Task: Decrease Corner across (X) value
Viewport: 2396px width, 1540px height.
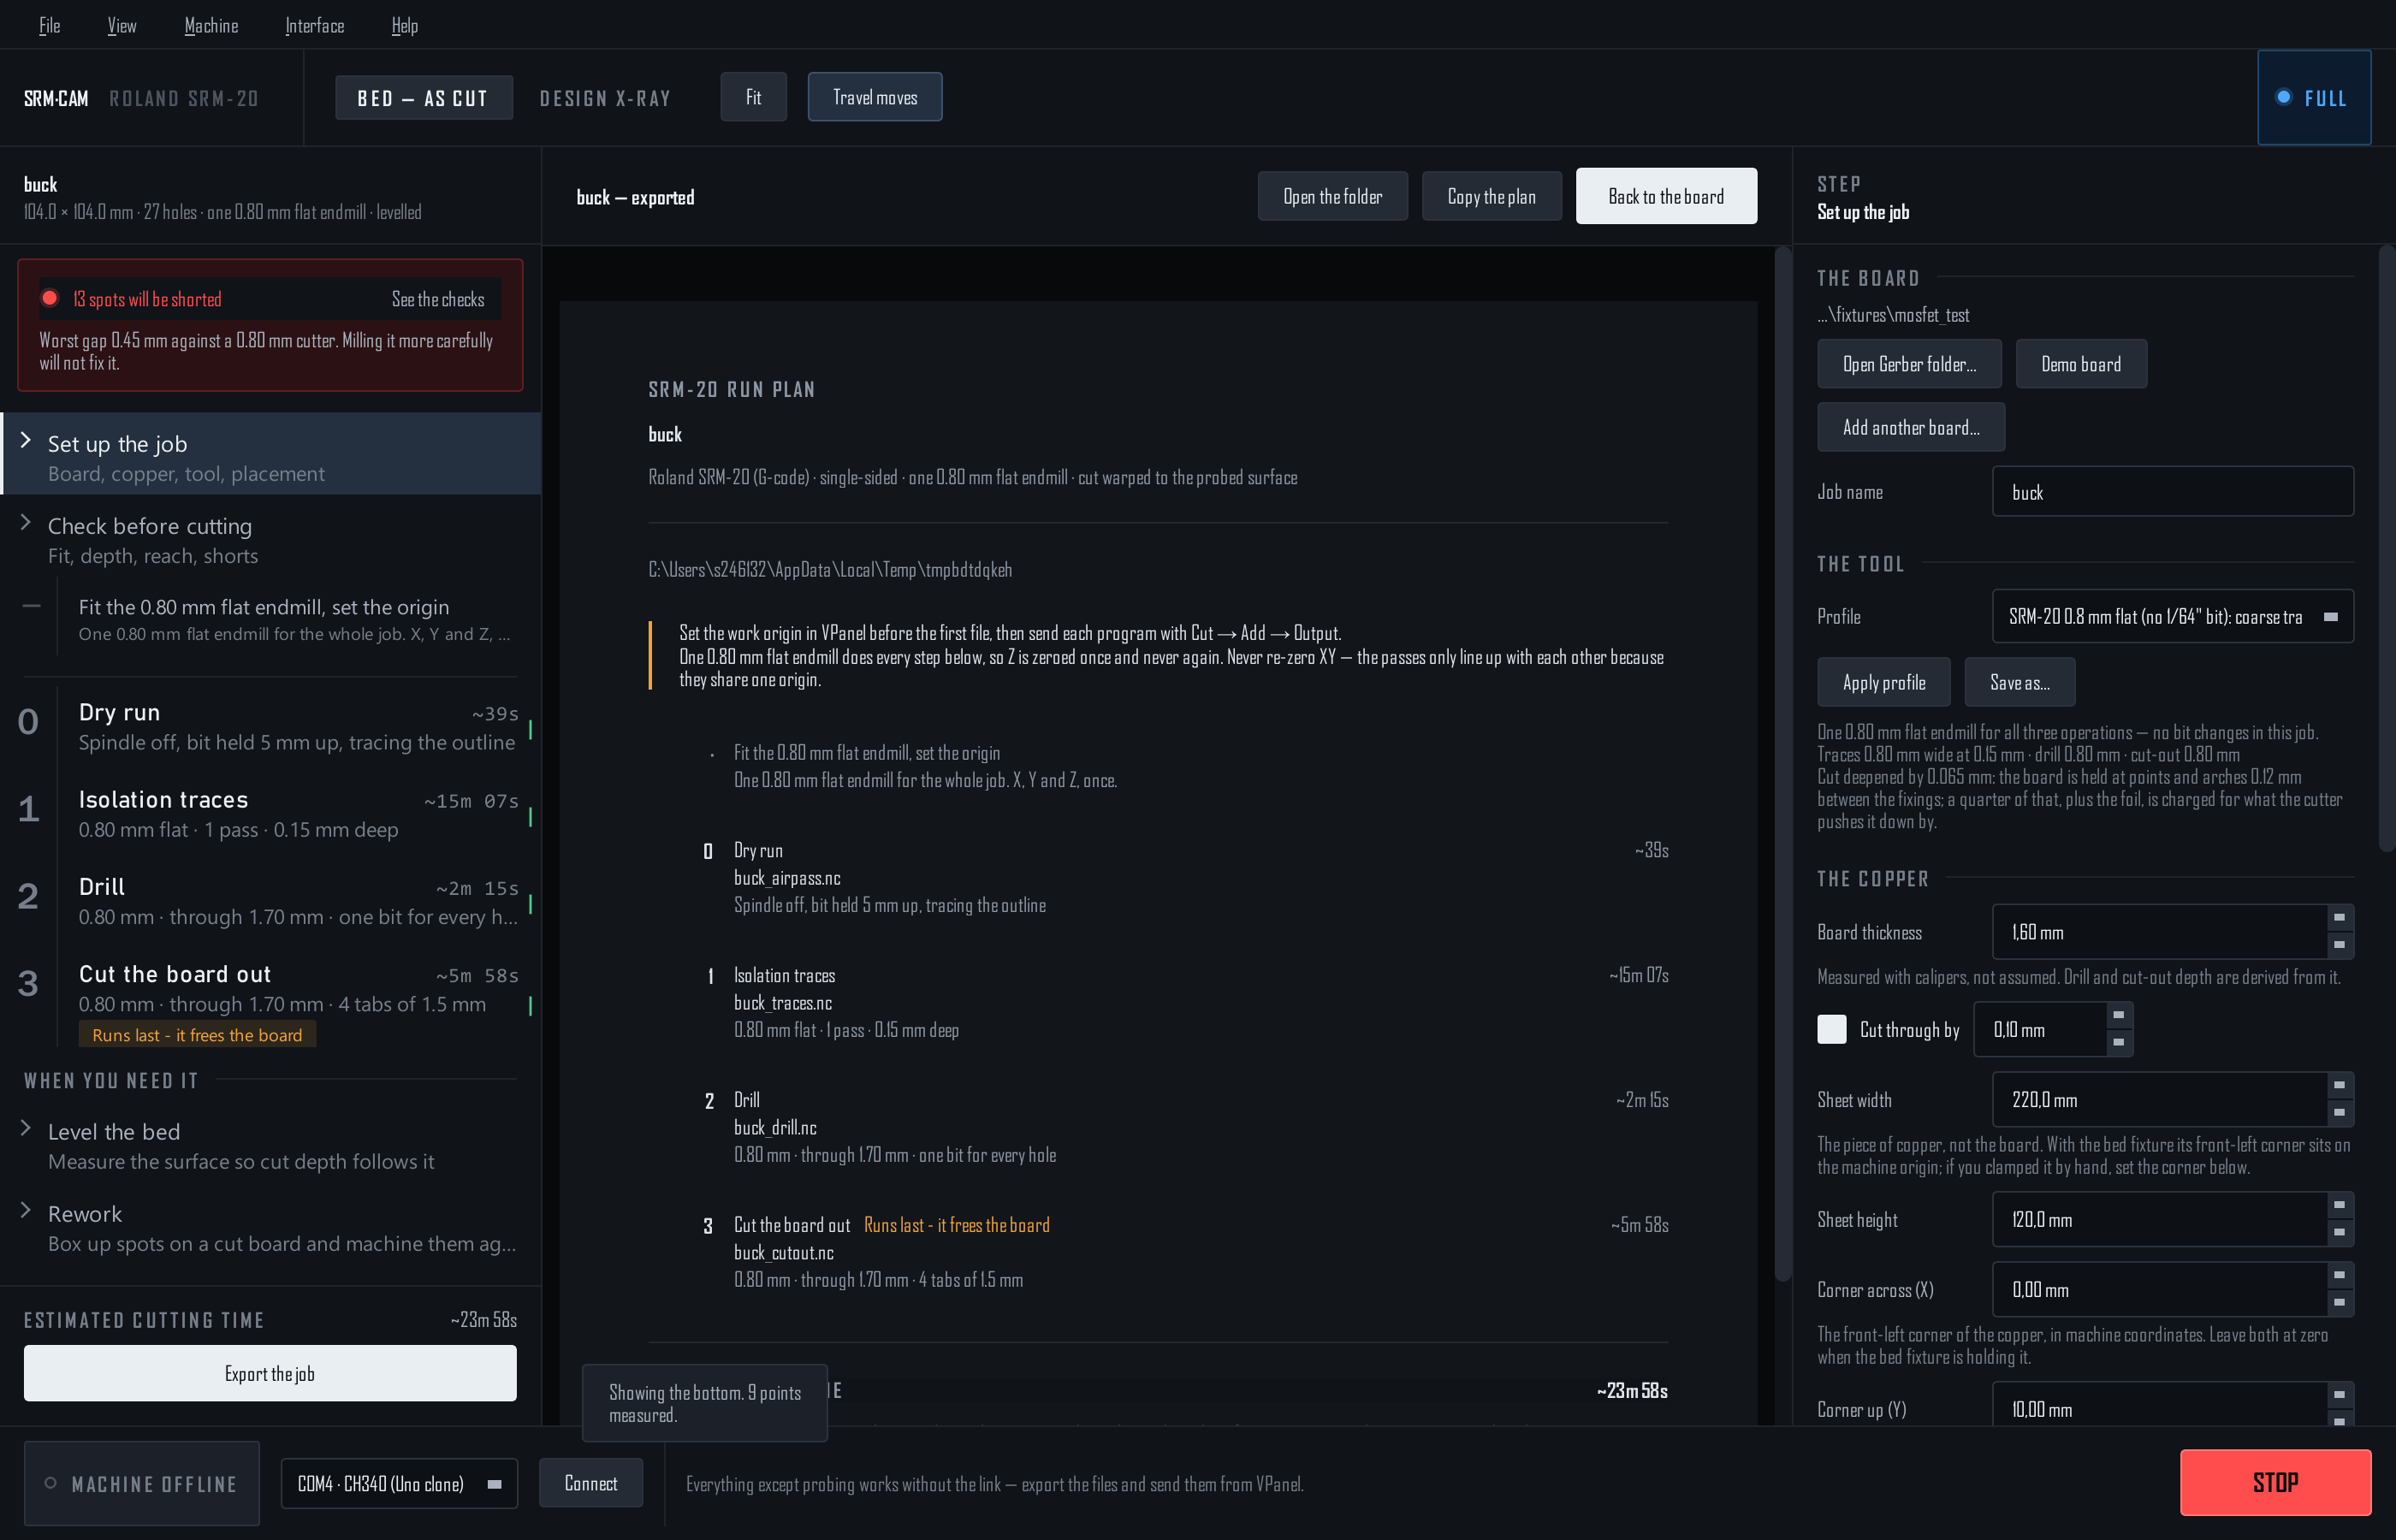Action: point(2339,1304)
